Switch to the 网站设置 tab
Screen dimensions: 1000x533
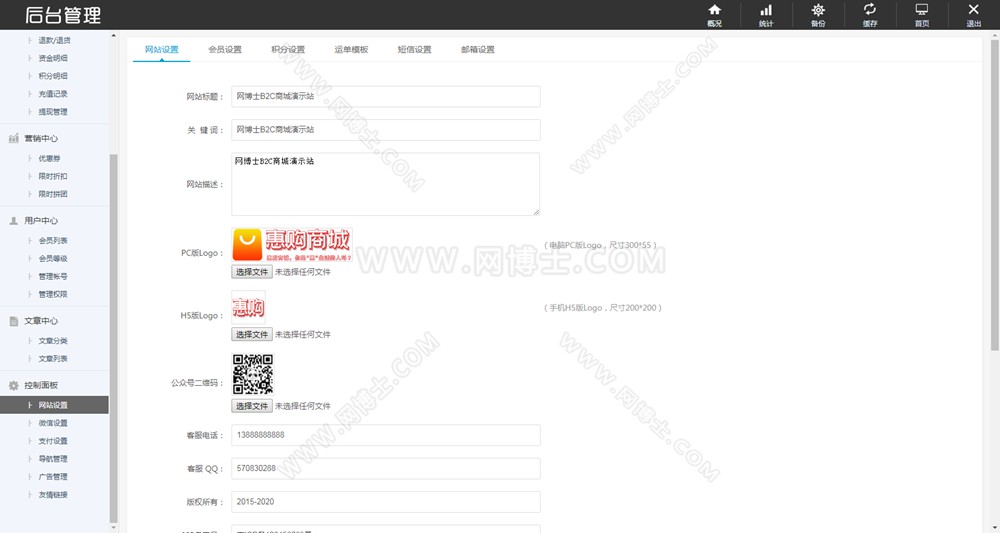161,50
